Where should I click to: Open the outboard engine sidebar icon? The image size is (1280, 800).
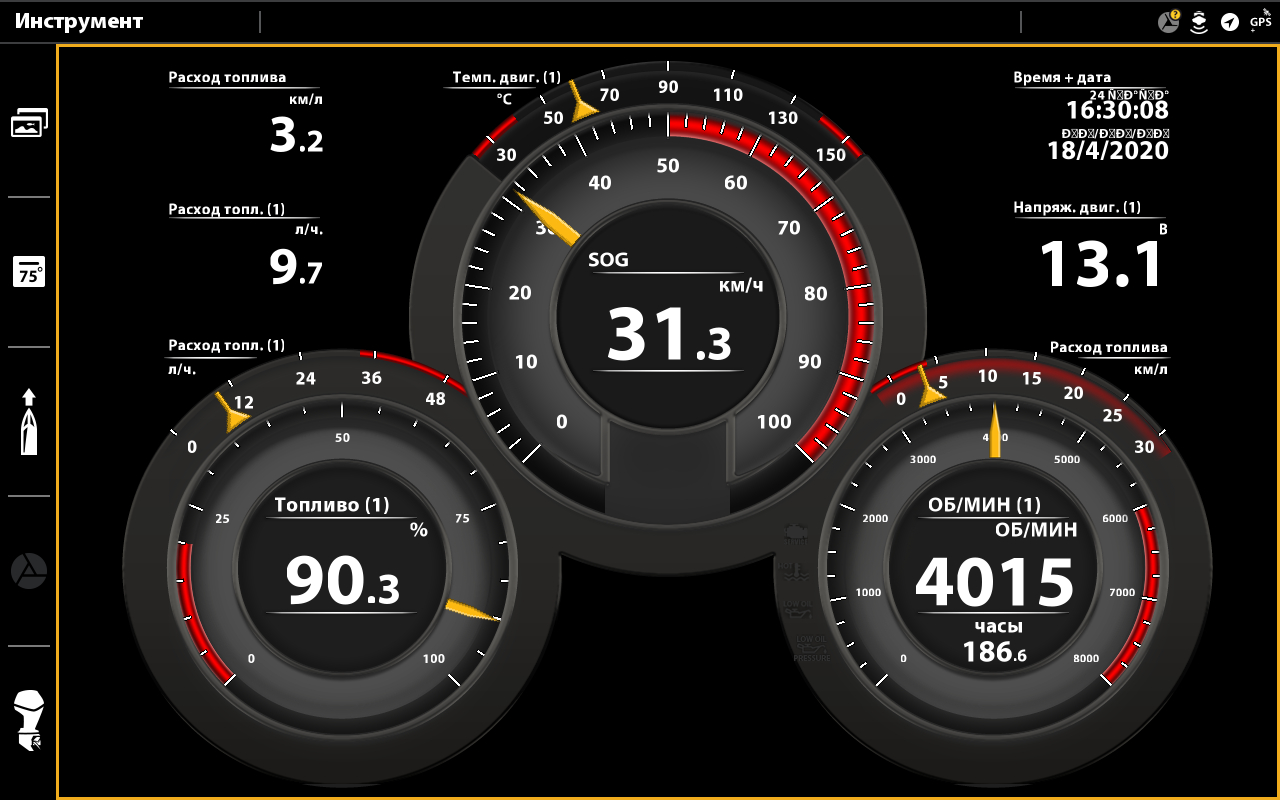pyautogui.click(x=29, y=721)
